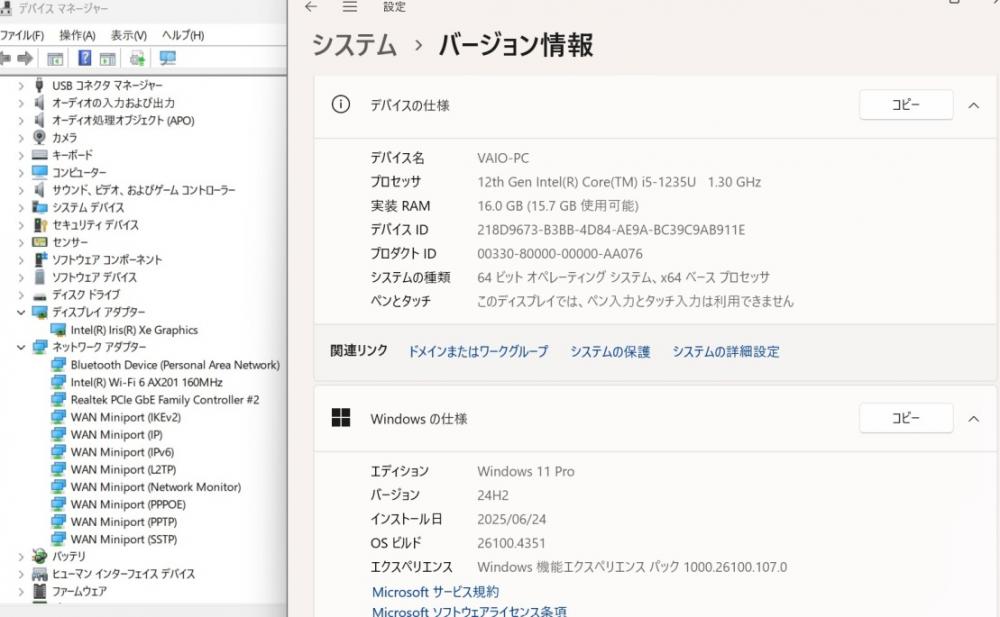Viewport: 1000px width, 617px height.
Task: Click the Windows logo beside Windows の仕様
Action: tap(341, 417)
